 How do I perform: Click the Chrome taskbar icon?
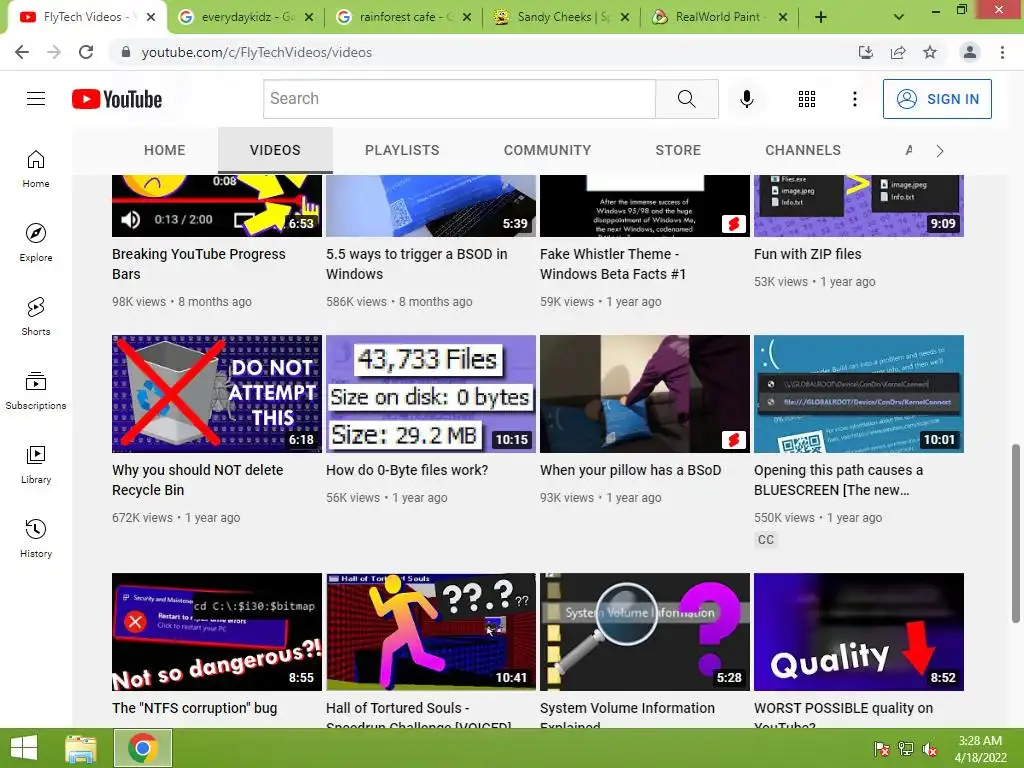coord(142,748)
